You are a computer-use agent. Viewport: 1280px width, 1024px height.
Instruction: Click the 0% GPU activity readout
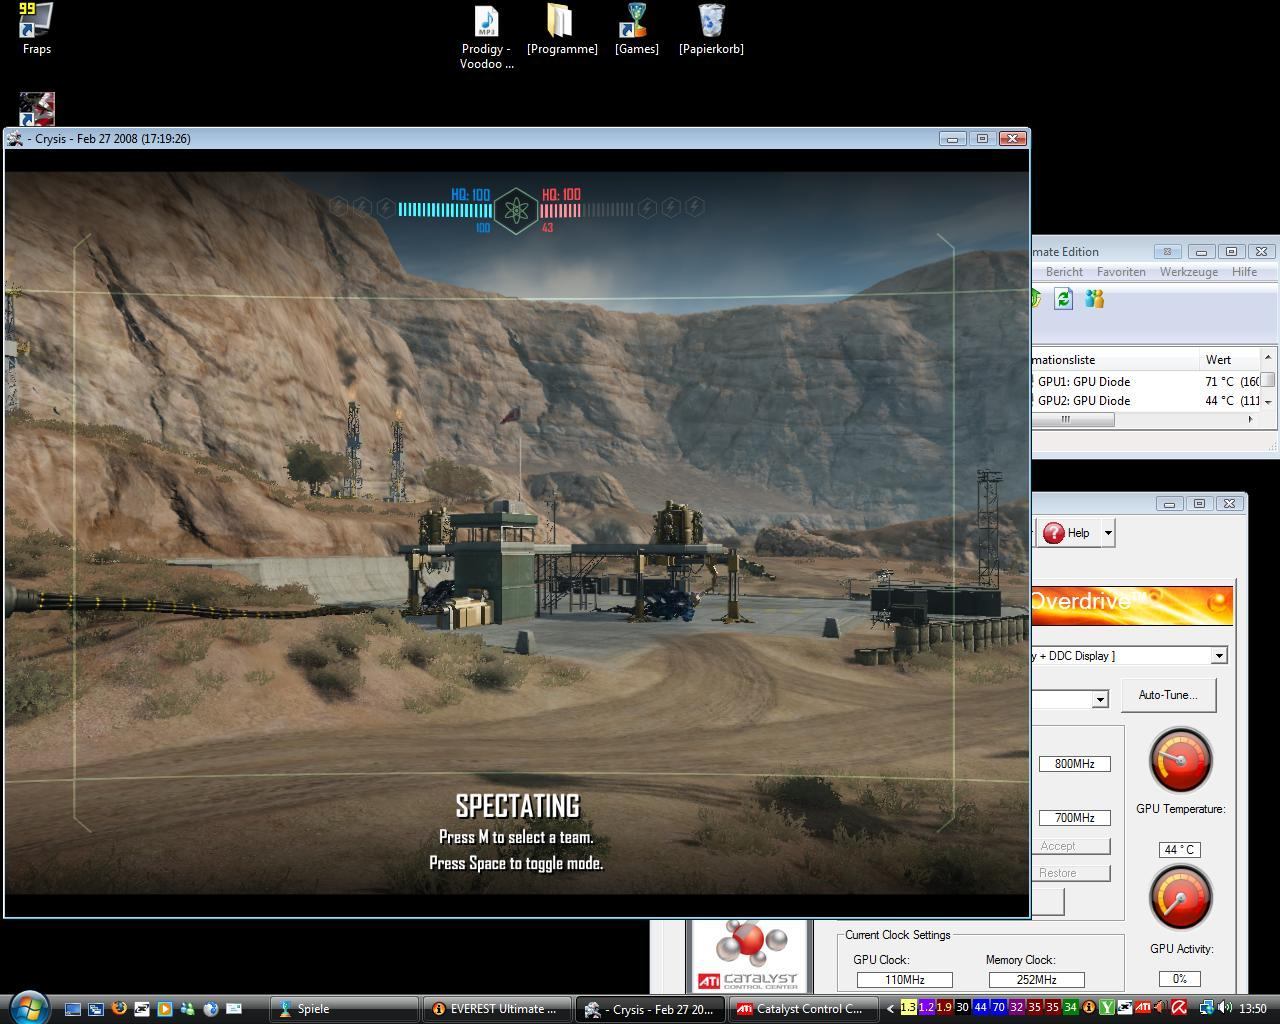click(x=1180, y=979)
